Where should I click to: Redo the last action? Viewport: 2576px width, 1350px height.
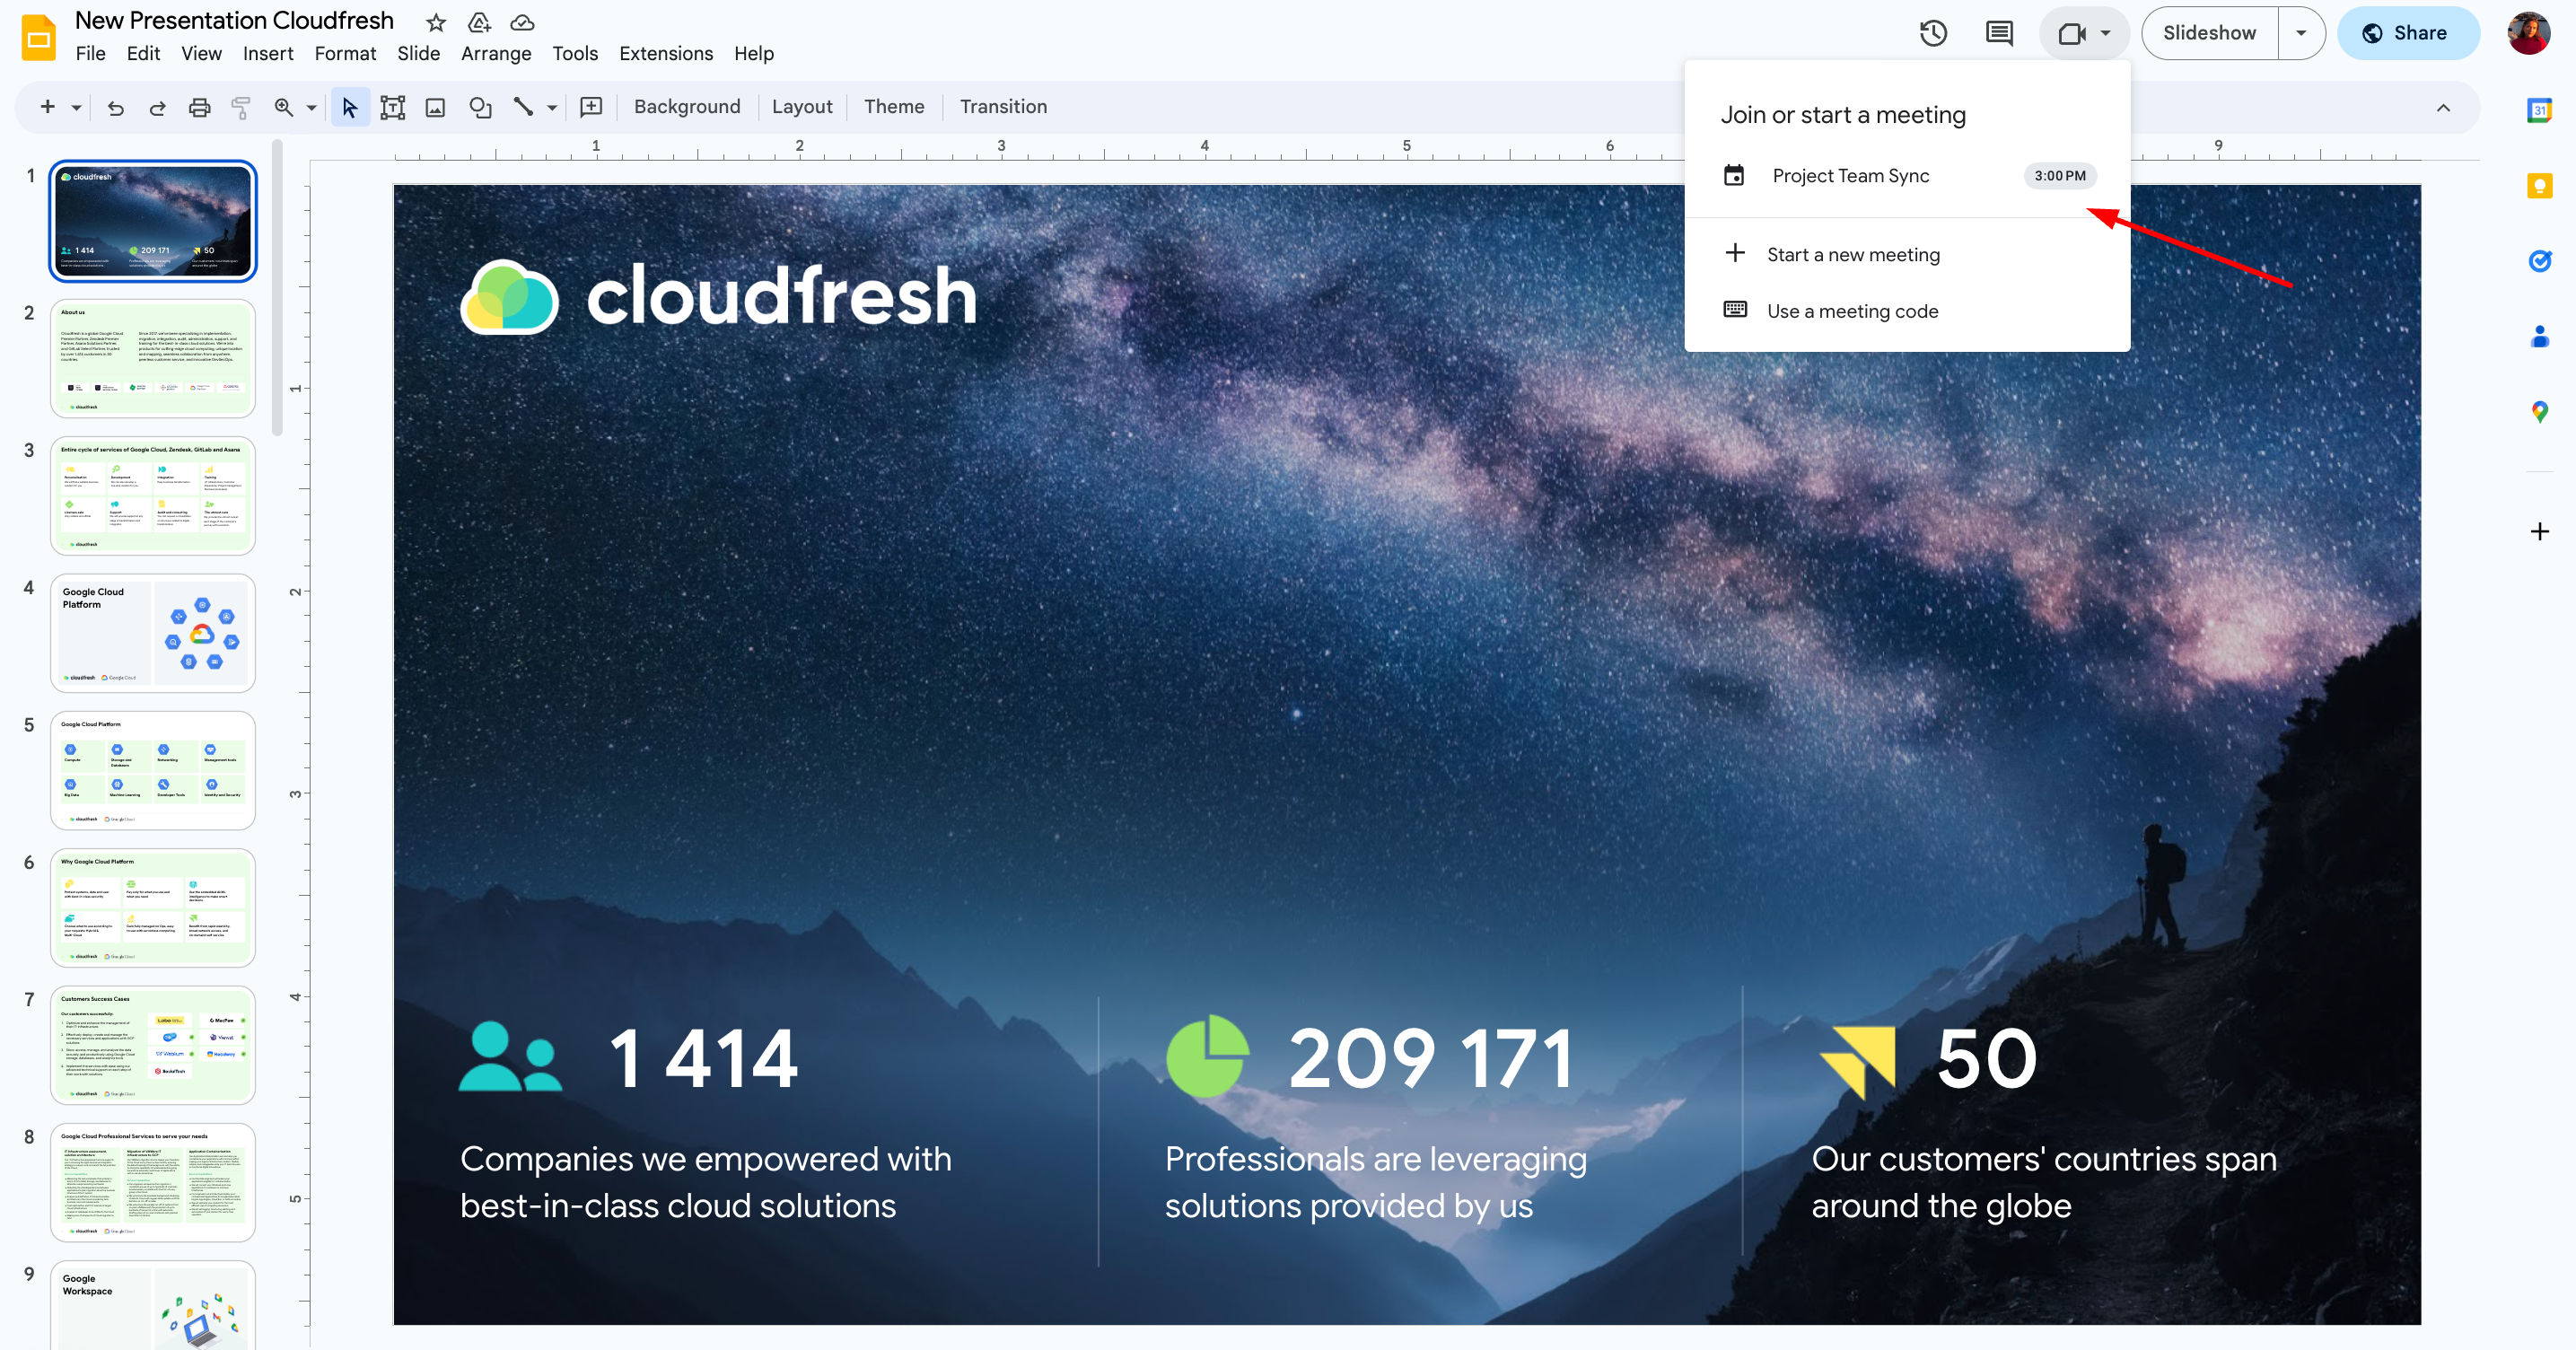[x=157, y=107]
